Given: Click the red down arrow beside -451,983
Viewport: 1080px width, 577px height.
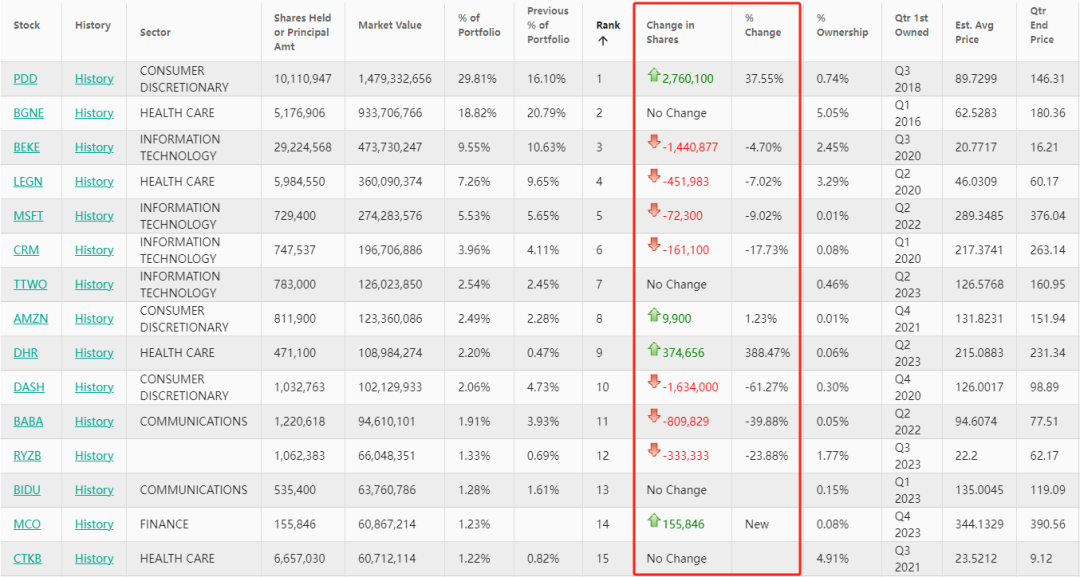Looking at the screenshot, I should tap(654, 177).
